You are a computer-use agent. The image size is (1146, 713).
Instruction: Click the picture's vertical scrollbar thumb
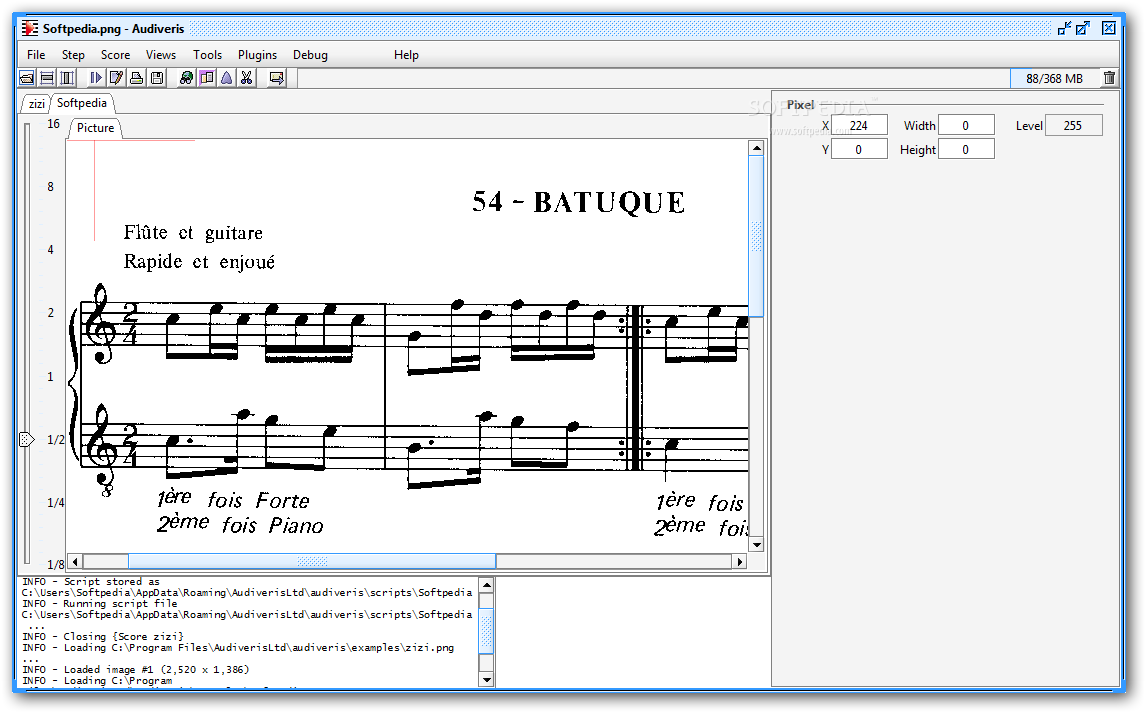[756, 236]
